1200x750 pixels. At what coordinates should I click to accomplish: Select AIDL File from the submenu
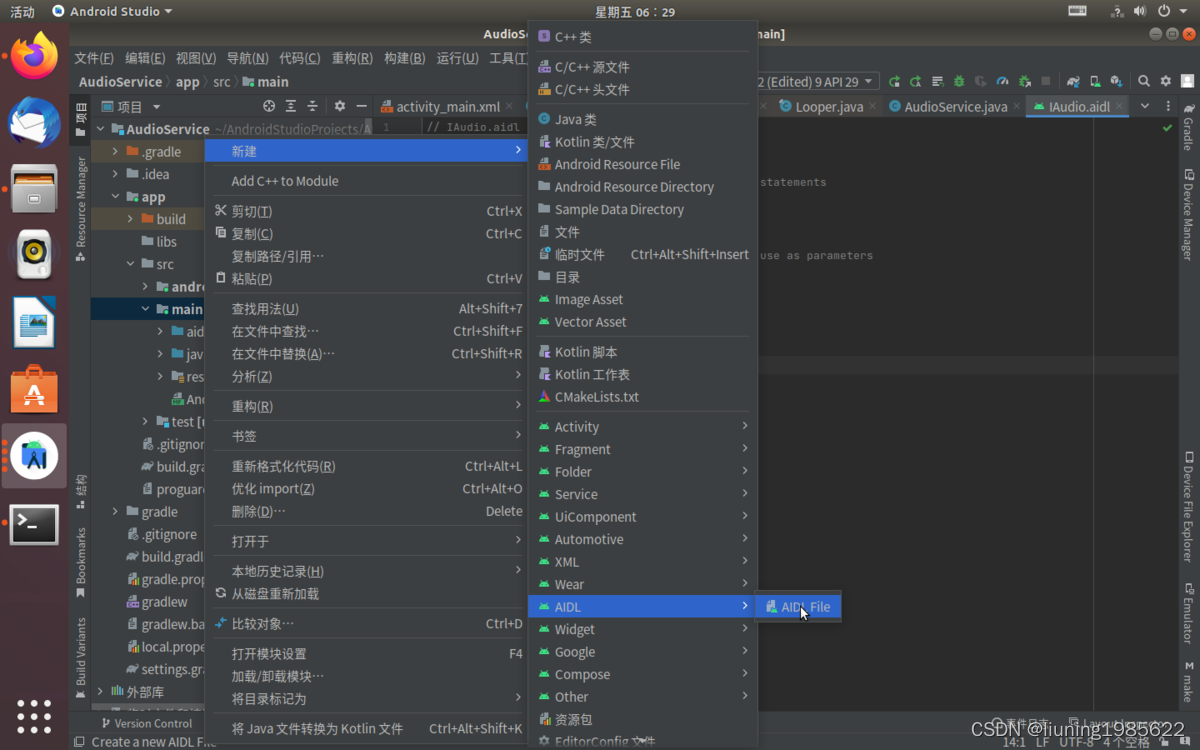coord(800,606)
